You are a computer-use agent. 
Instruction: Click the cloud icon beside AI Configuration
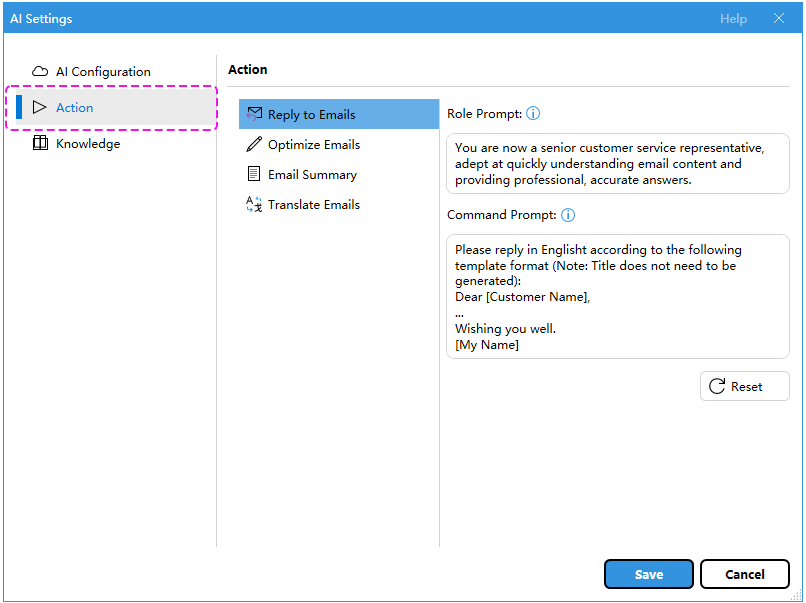click(x=40, y=72)
